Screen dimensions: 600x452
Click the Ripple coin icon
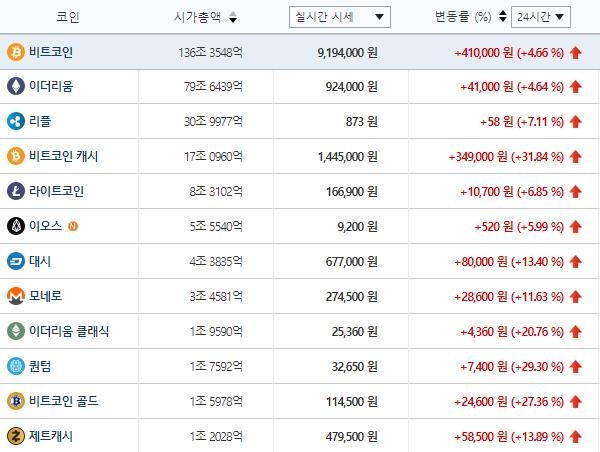pos(16,121)
